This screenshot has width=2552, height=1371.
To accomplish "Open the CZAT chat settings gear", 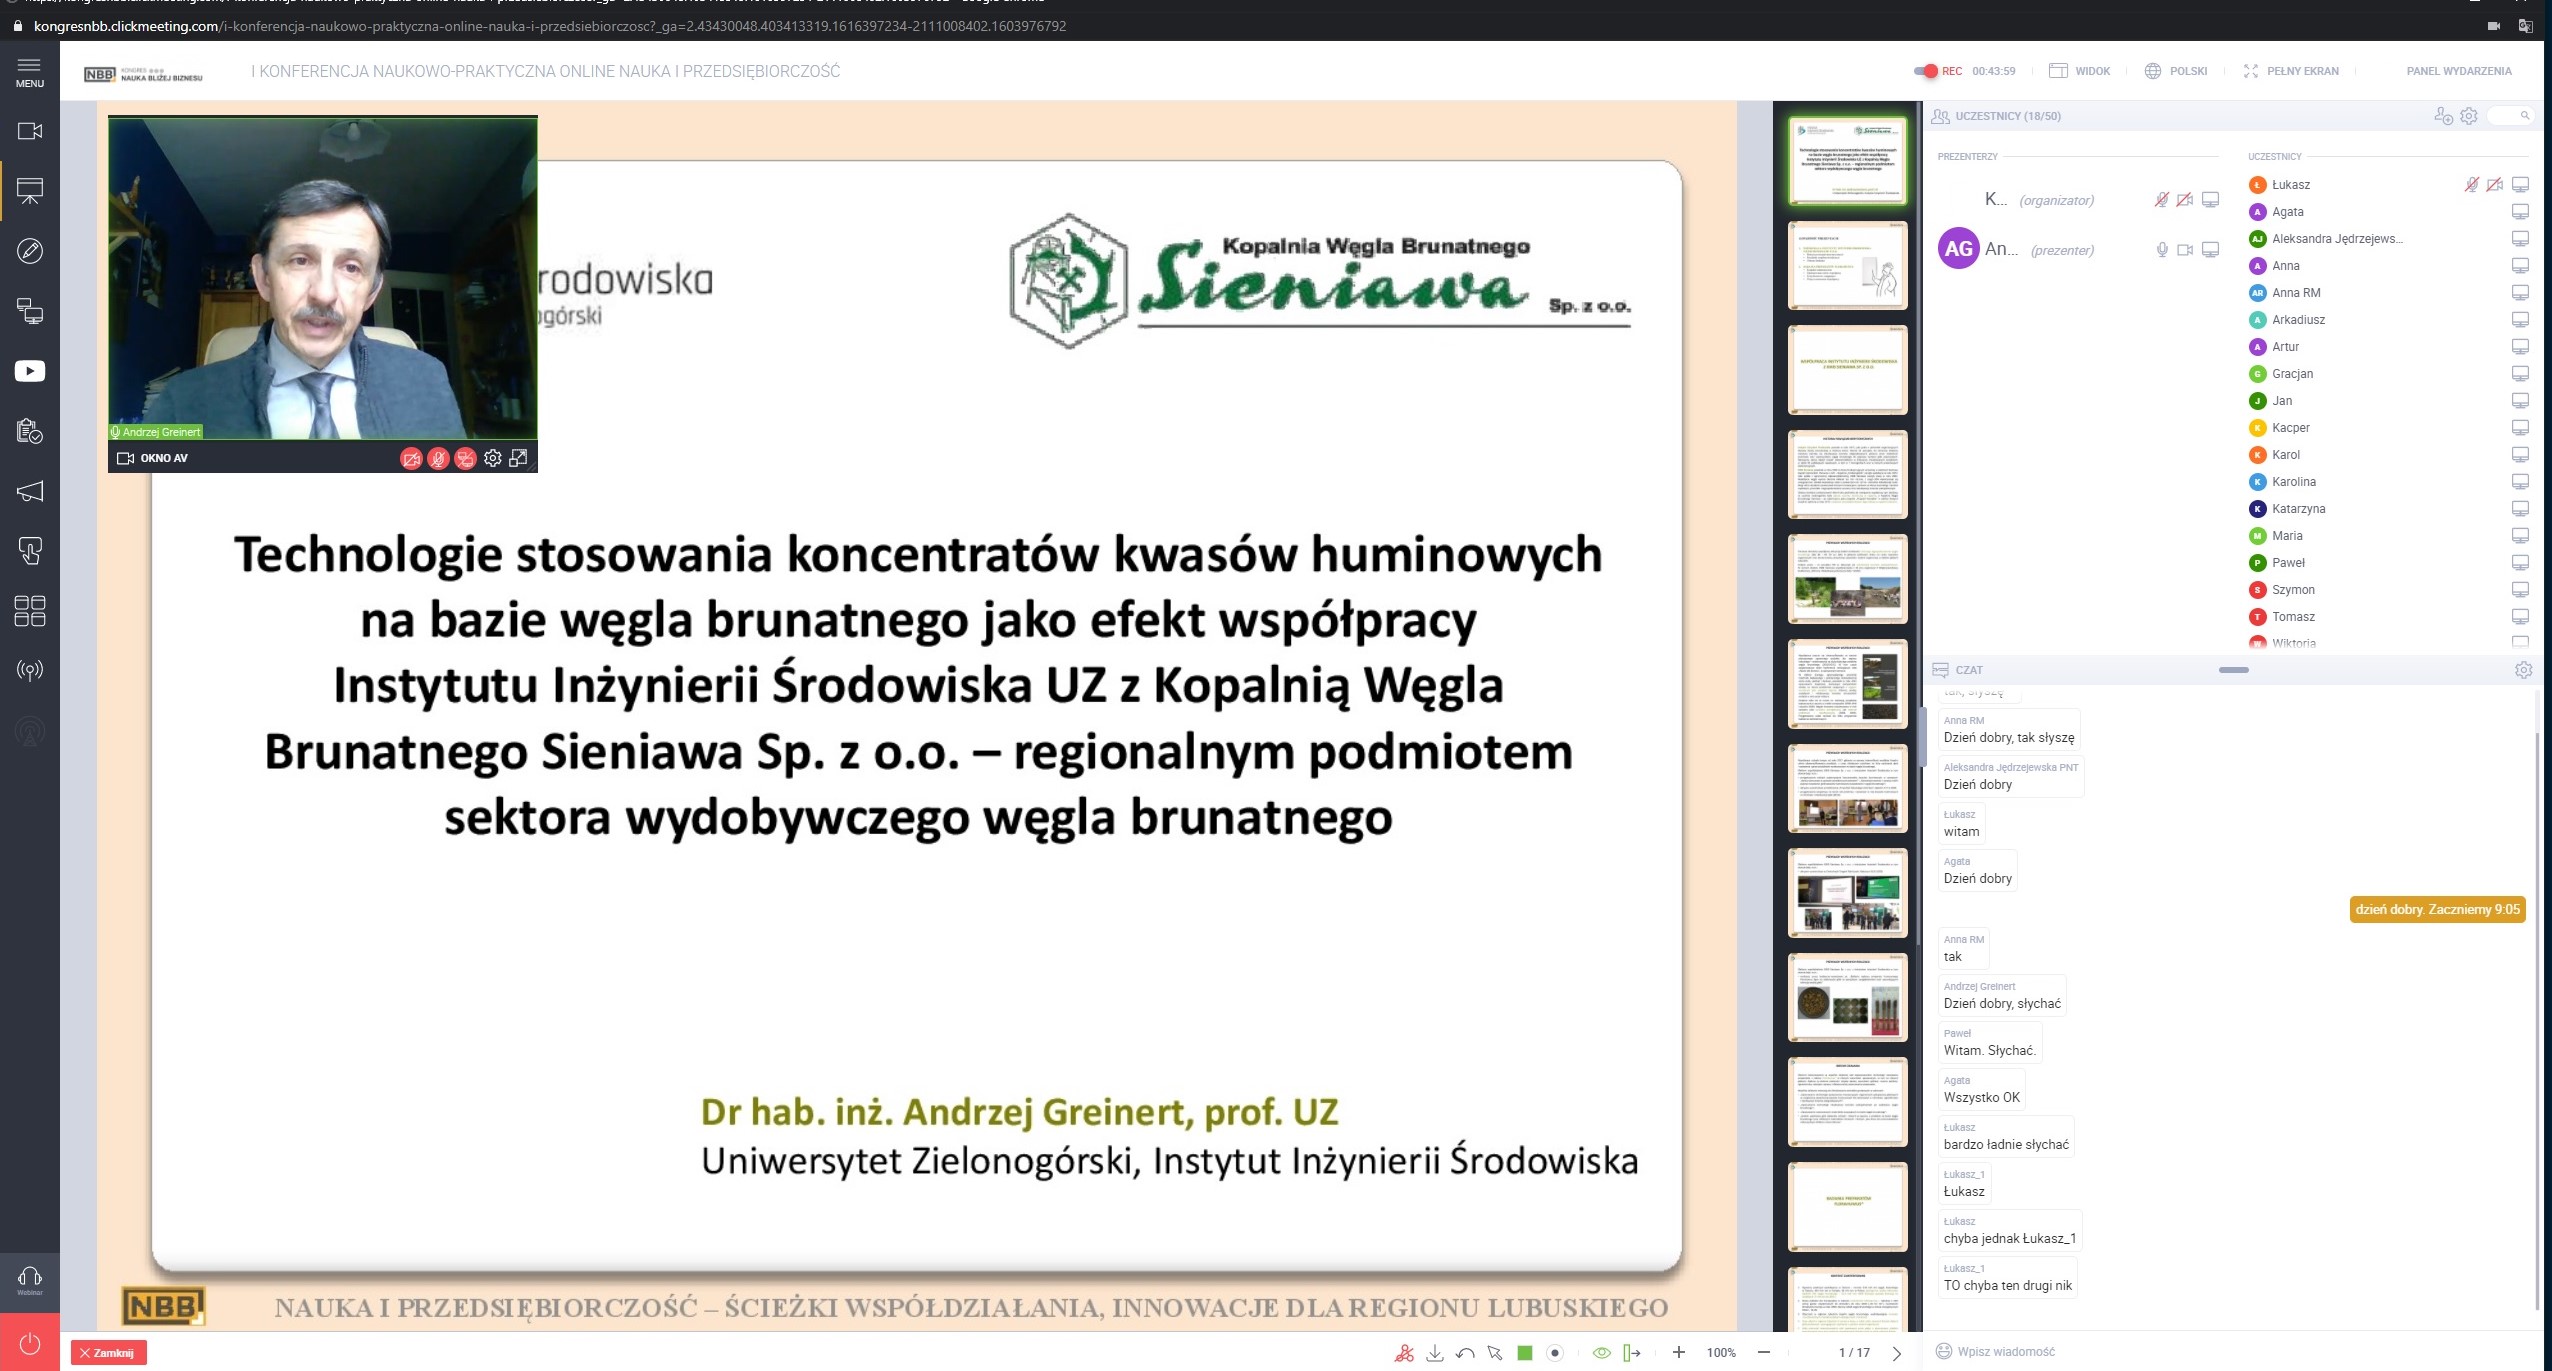I will tap(2524, 670).
